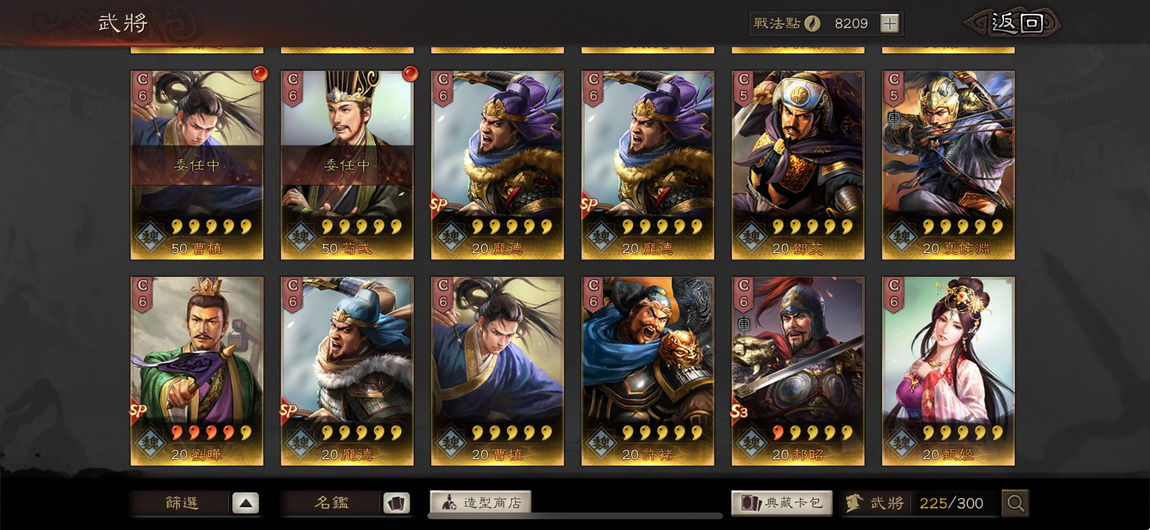Screen dimensions: 1150x530
Task: Click the red notification dot on 荀彧
Action: coord(411,73)
